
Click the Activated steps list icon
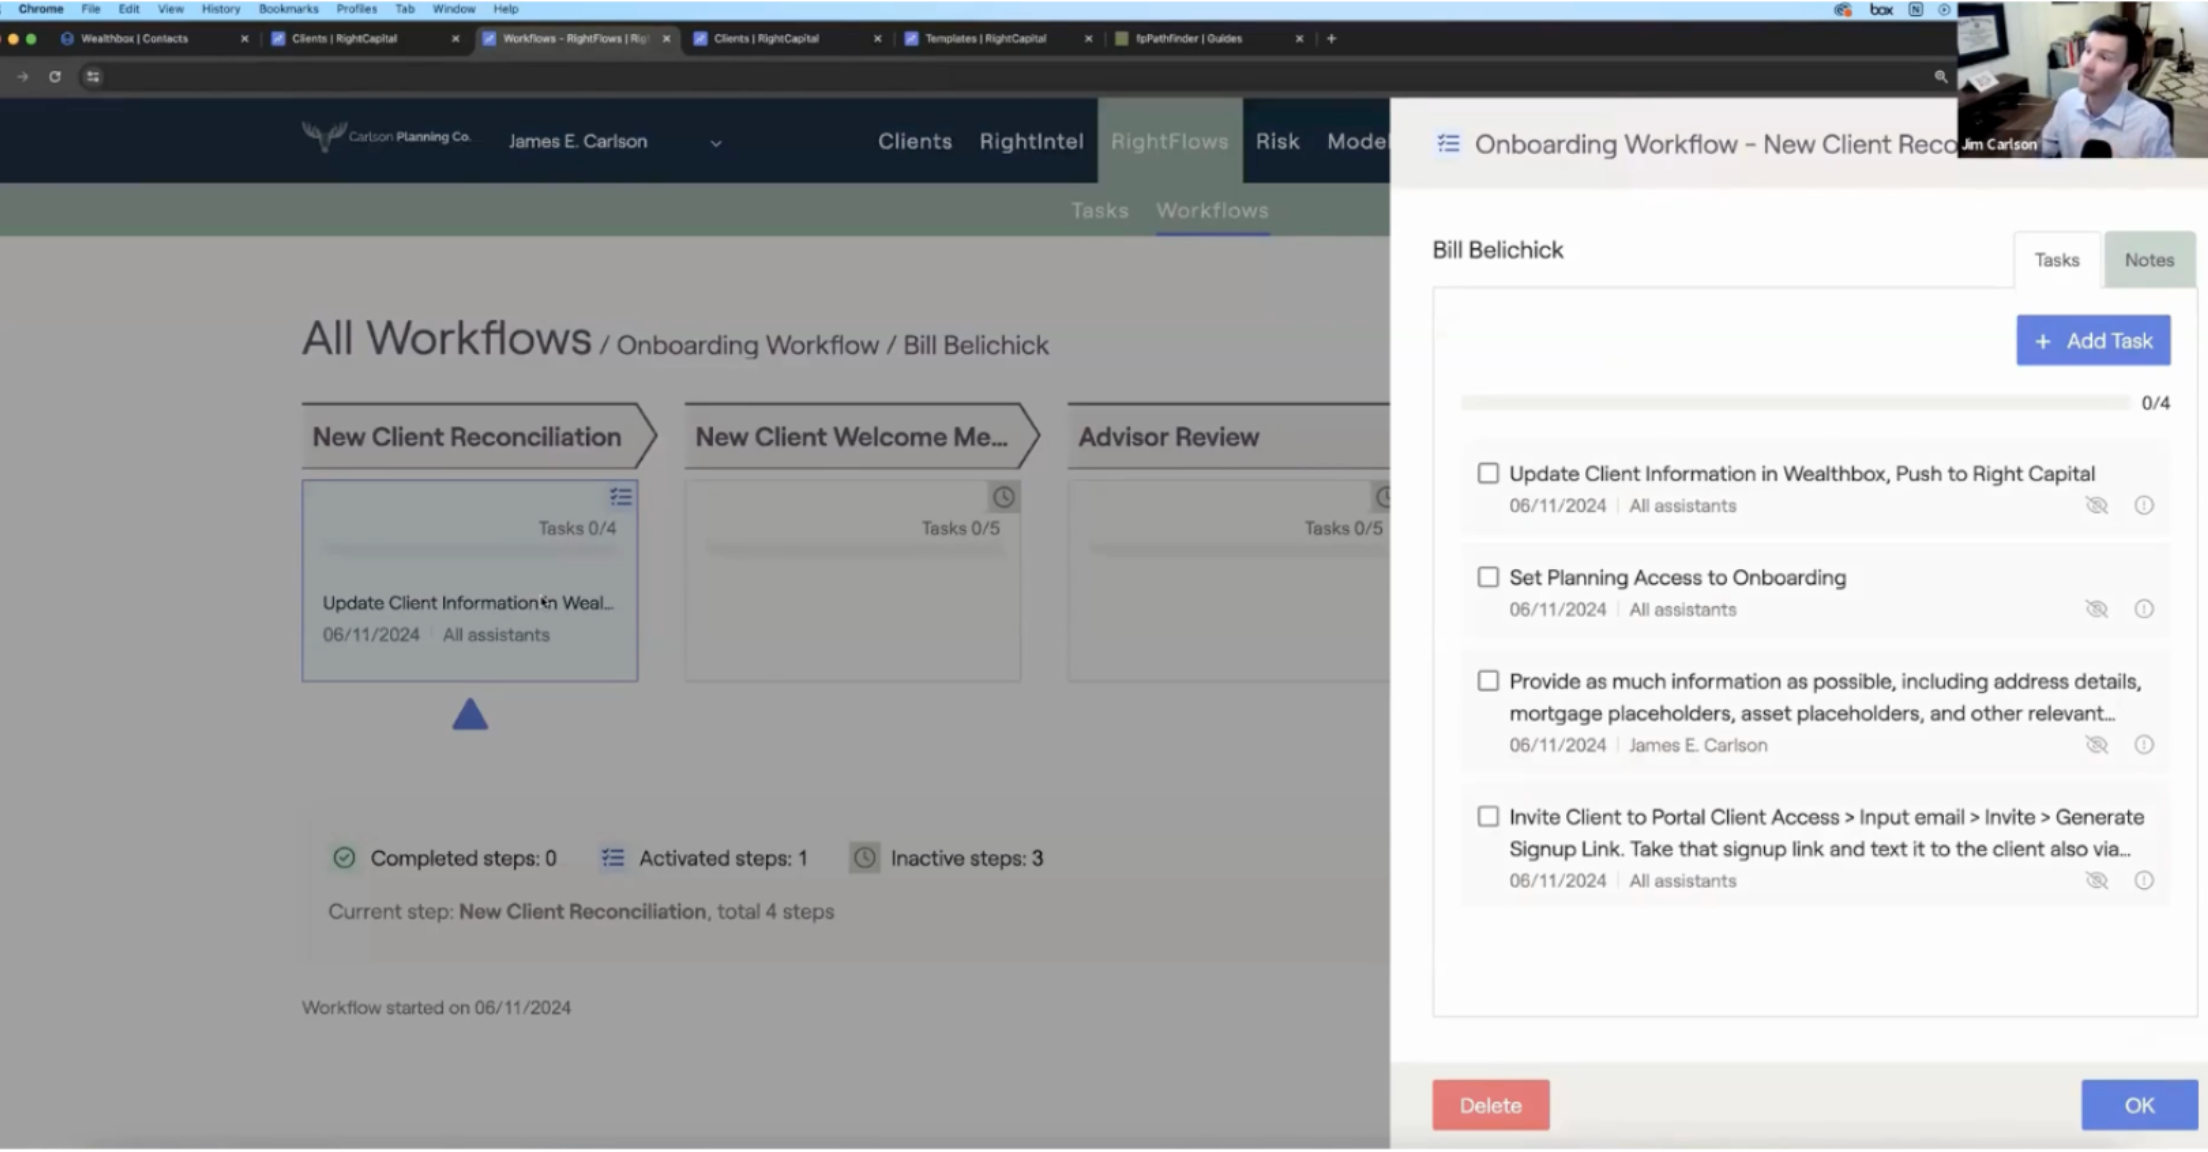[612, 858]
